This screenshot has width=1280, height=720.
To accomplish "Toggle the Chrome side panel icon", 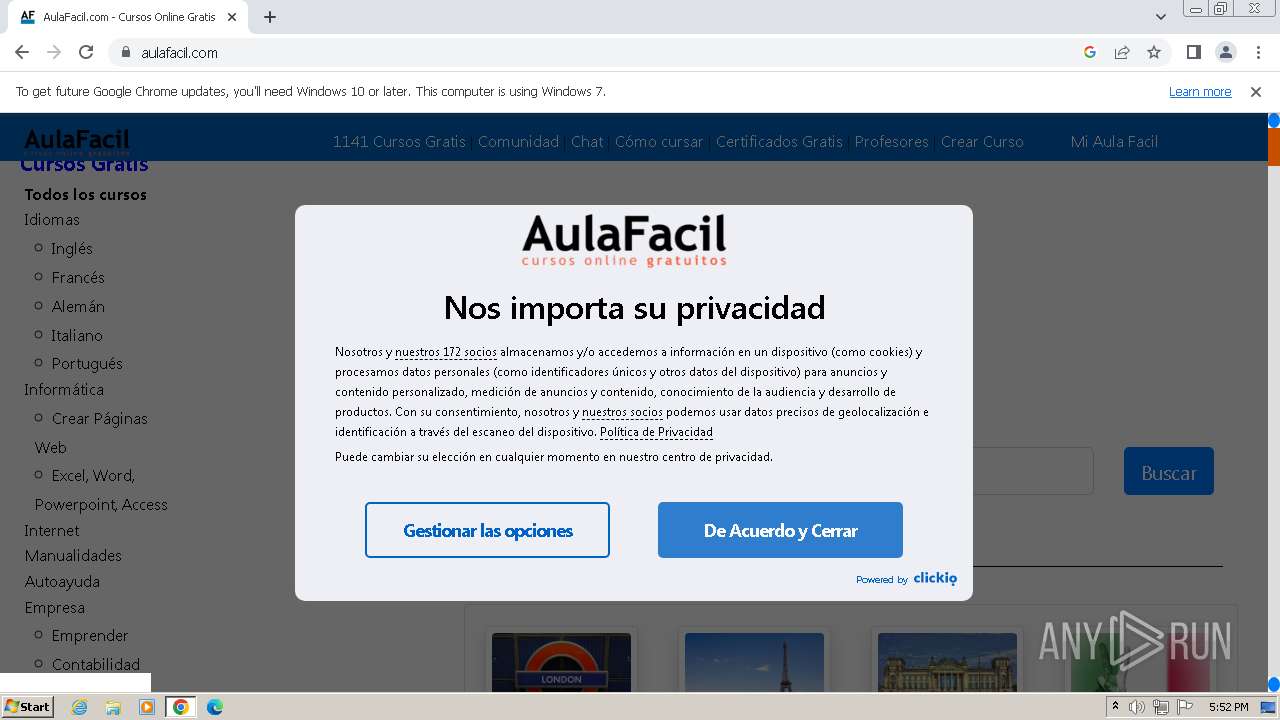I will (1194, 52).
